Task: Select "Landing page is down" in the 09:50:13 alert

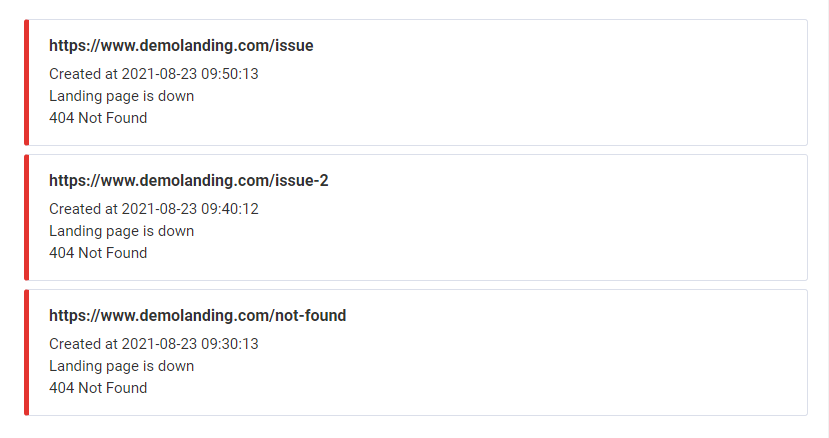Action: pos(121,96)
